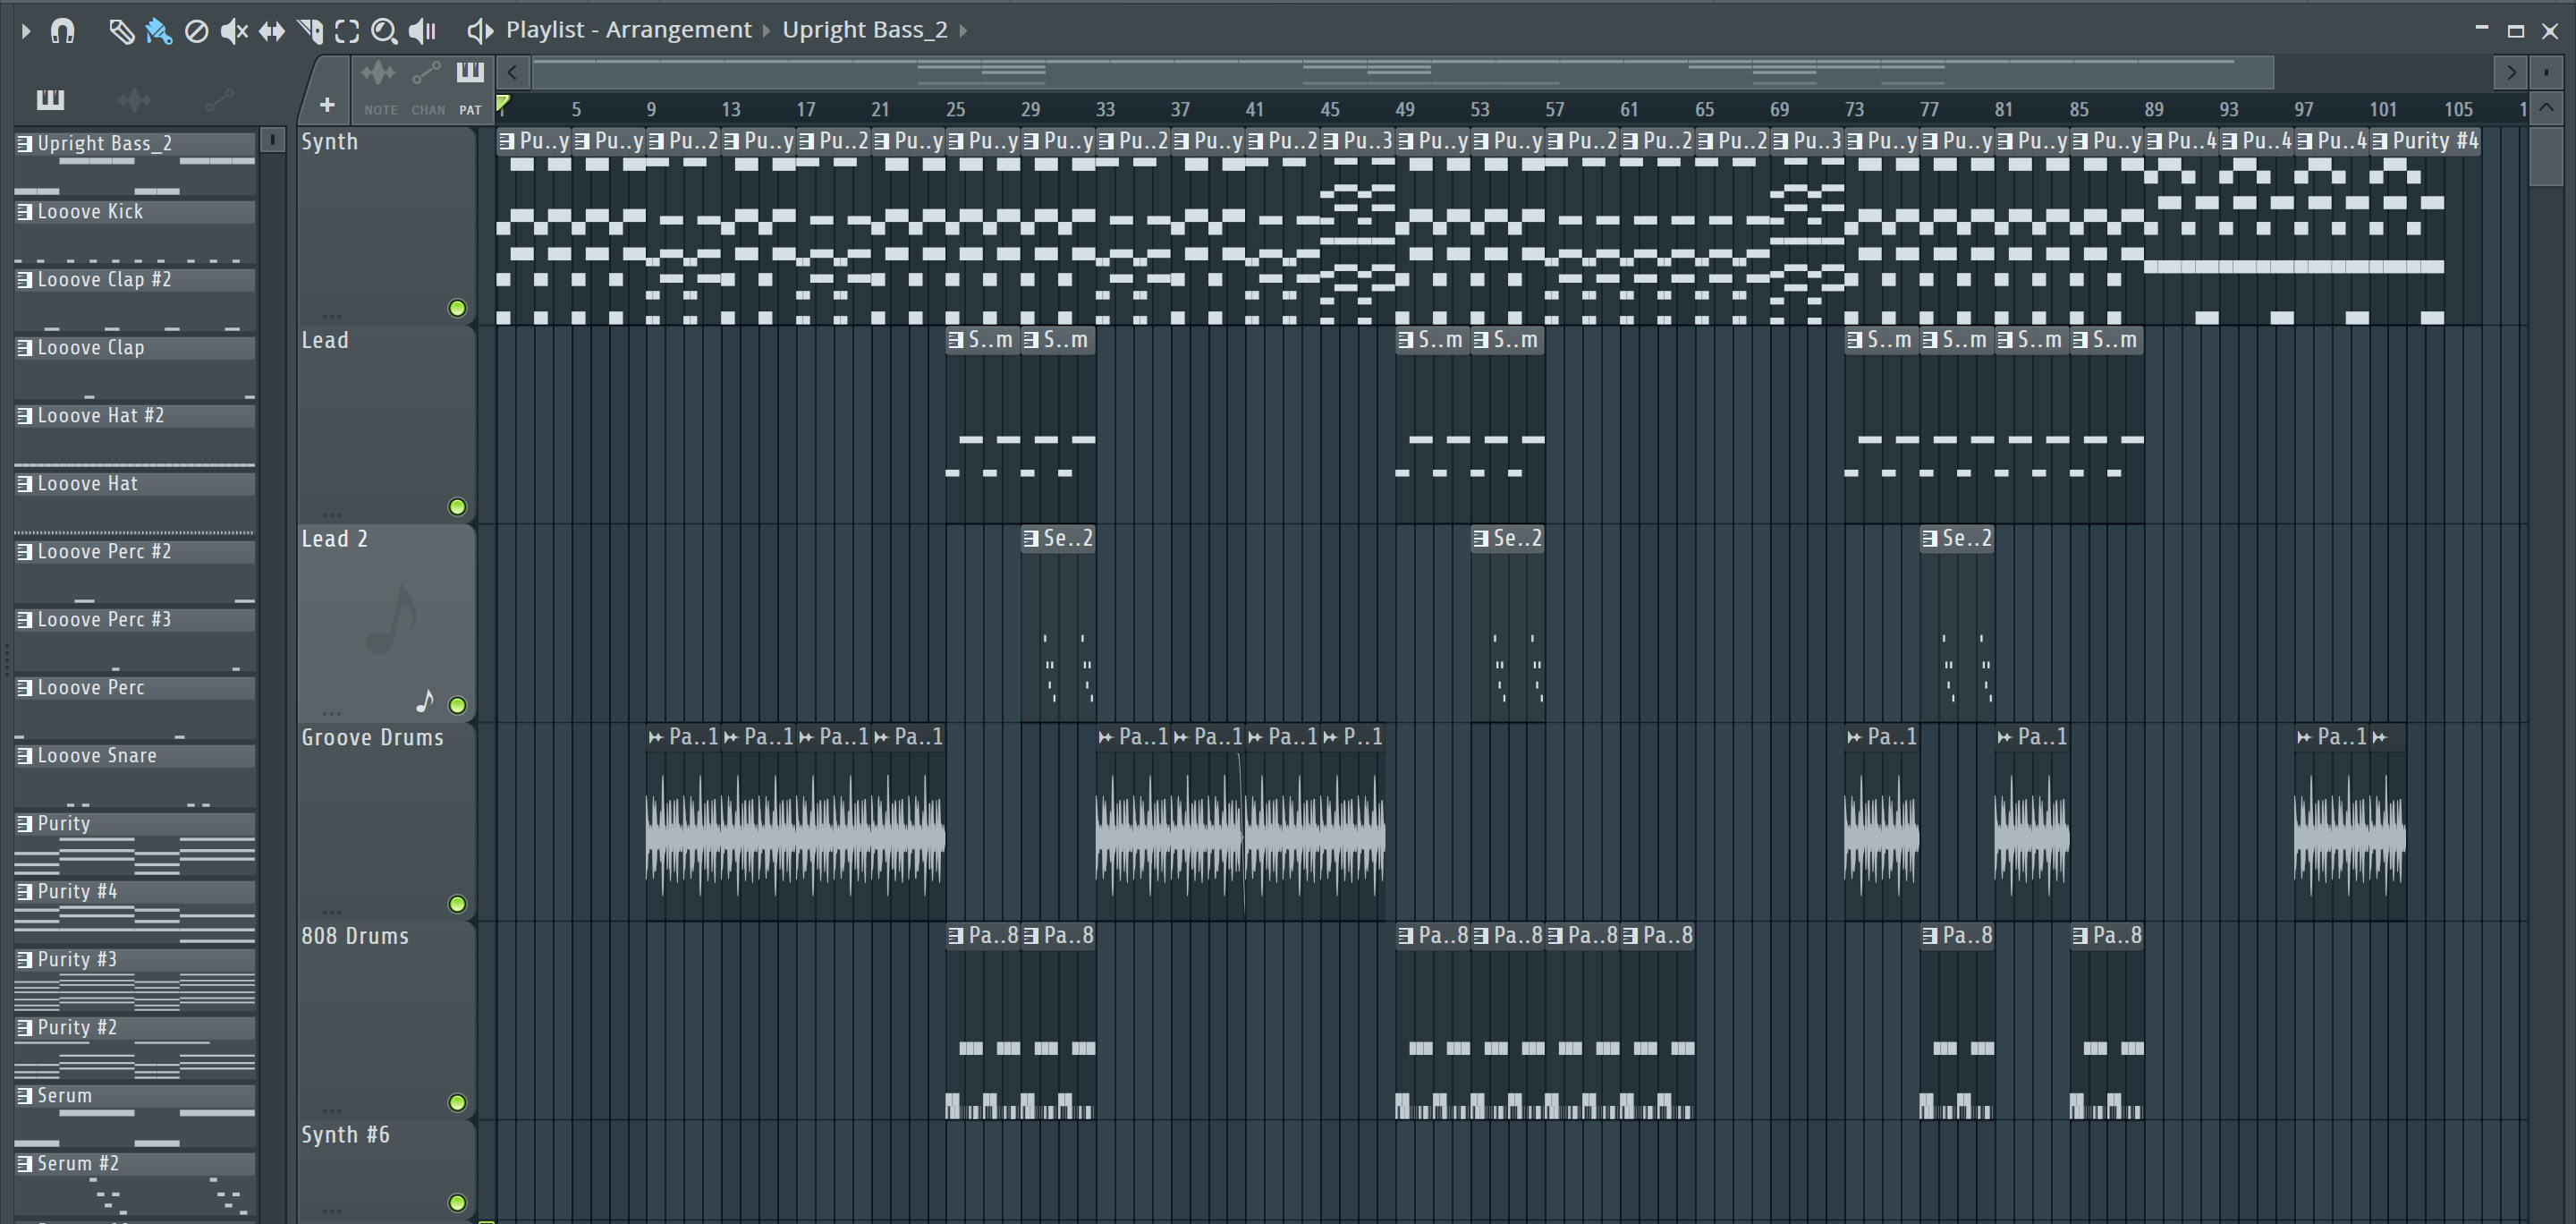The height and width of the screenshot is (1224, 2576).
Task: Click the Looove Perc #2 pattern icon
Action: [x=25, y=552]
